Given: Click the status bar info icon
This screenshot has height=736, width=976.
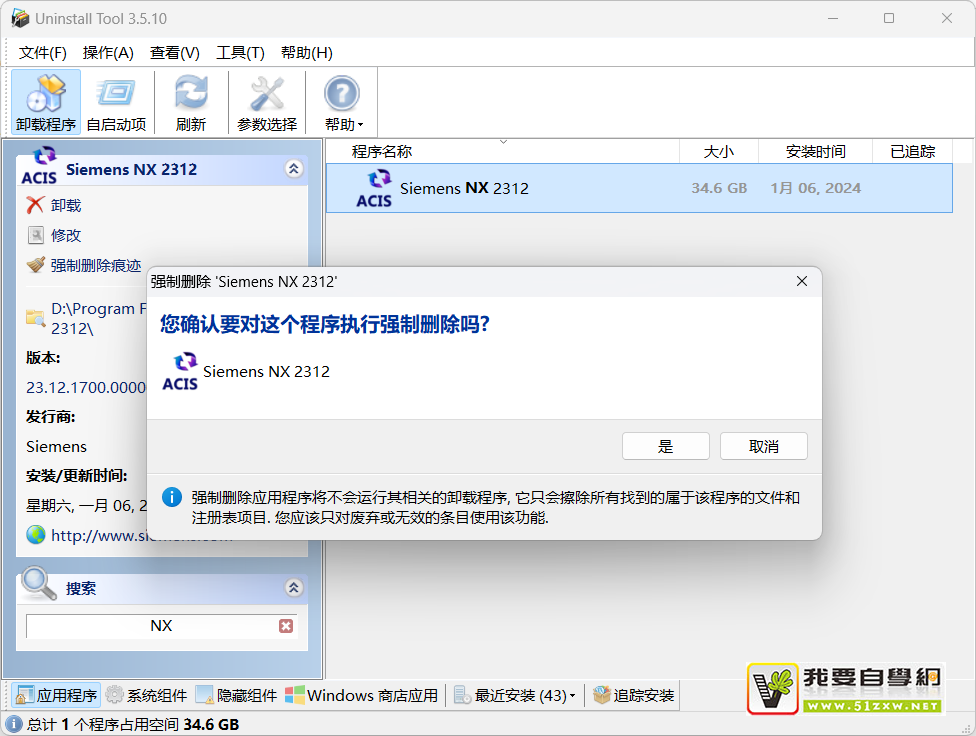Looking at the screenshot, I should tap(14, 724).
